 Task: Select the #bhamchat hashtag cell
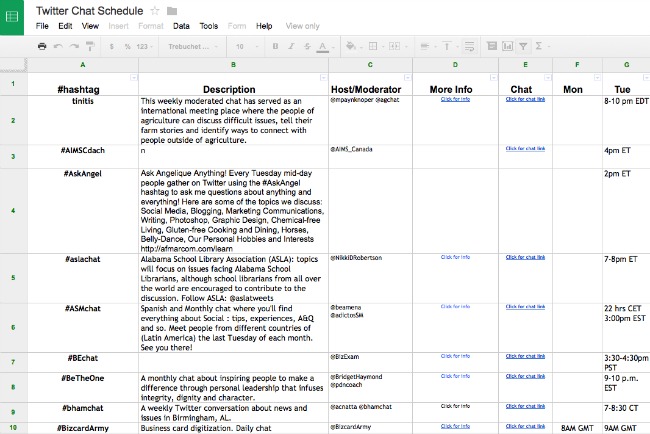coord(83,412)
